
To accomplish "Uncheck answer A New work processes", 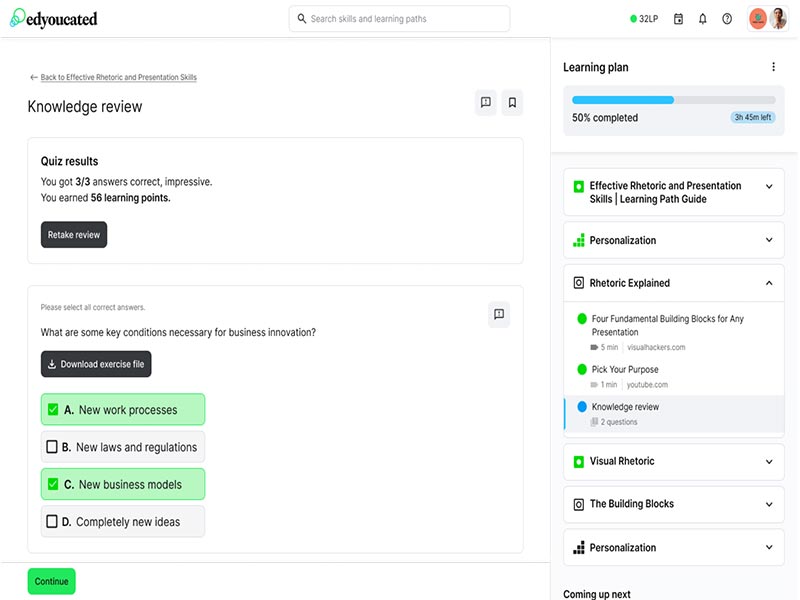I will (x=54, y=410).
